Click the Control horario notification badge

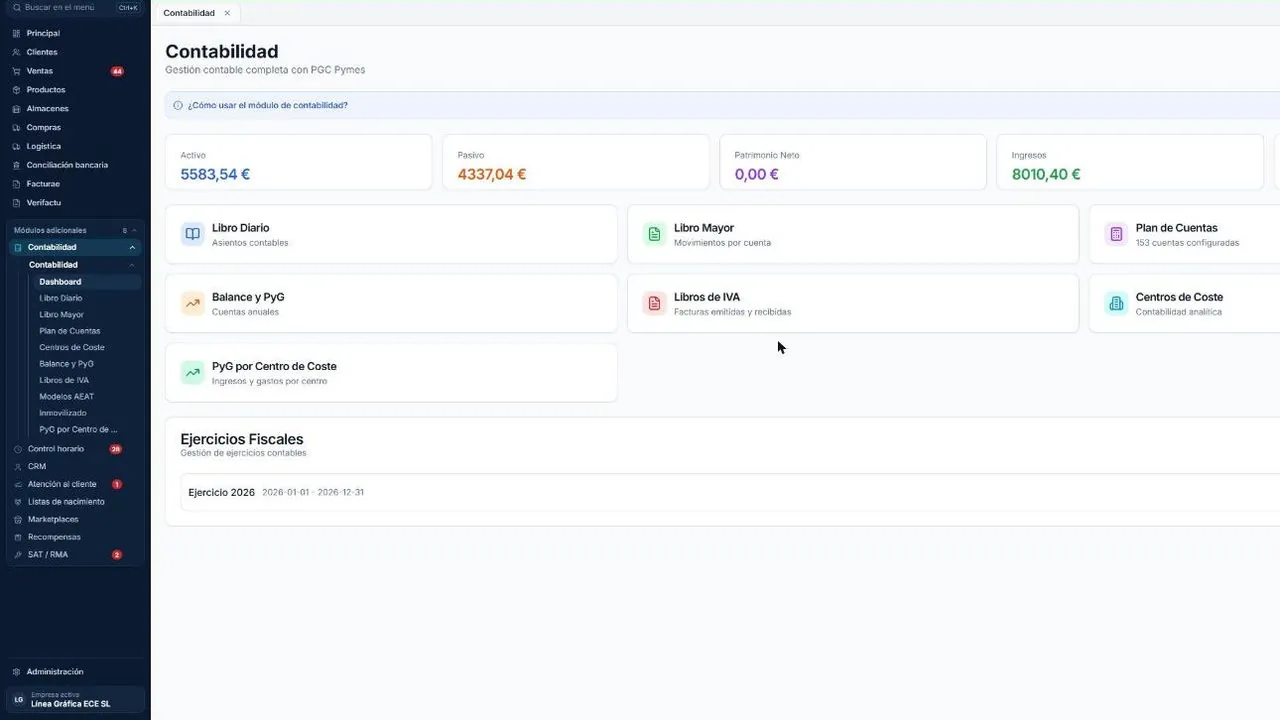116,449
